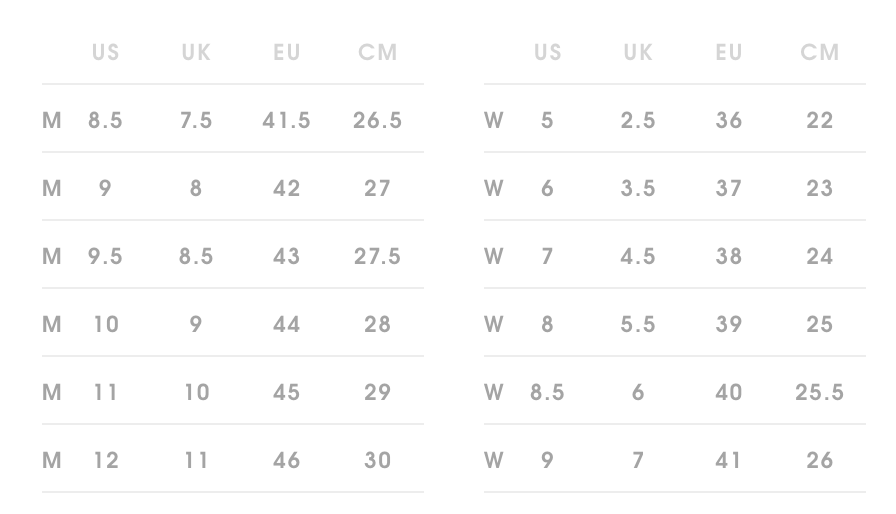
Task: Click the EU size 46 cell
Action: pyautogui.click(x=286, y=460)
